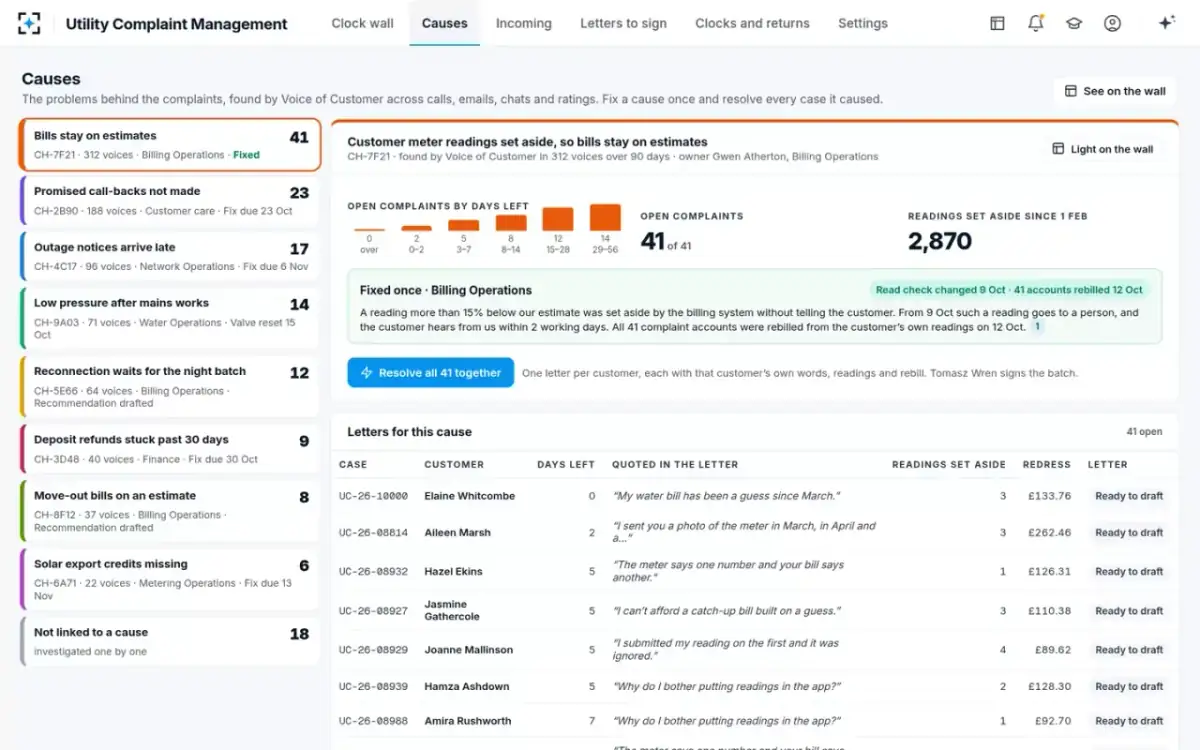
Task: Open the Not linked to a cause card
Action: click(x=170, y=641)
